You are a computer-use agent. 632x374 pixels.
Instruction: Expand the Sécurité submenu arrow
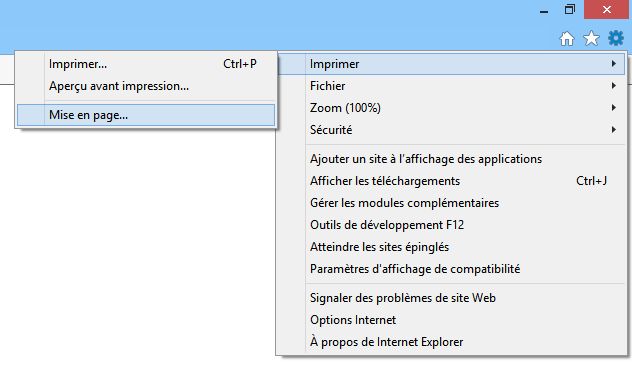point(613,129)
